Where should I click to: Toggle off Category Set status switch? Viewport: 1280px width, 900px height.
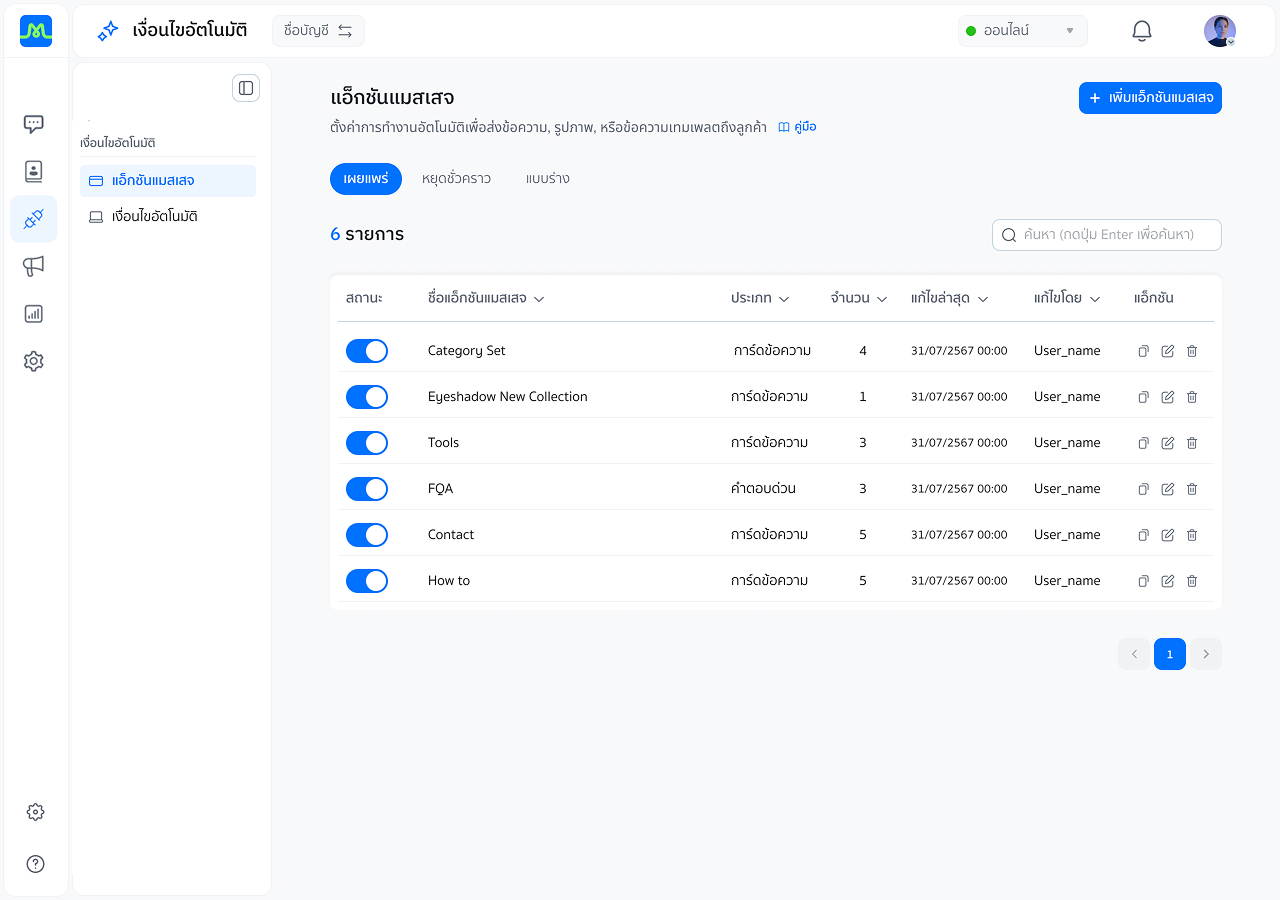coord(367,351)
